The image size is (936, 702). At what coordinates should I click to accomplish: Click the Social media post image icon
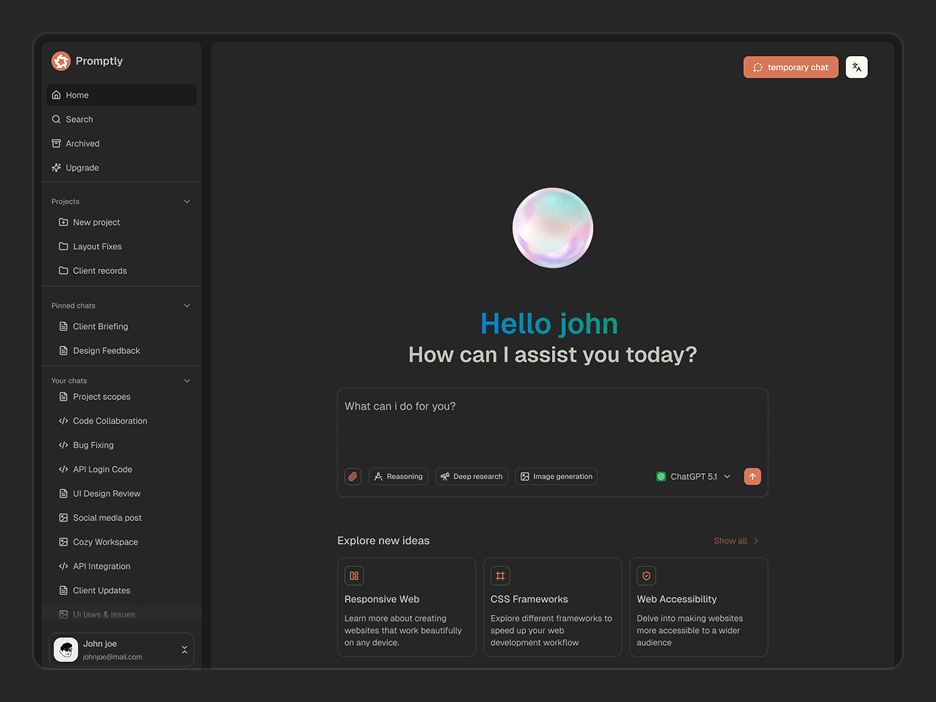pos(63,518)
